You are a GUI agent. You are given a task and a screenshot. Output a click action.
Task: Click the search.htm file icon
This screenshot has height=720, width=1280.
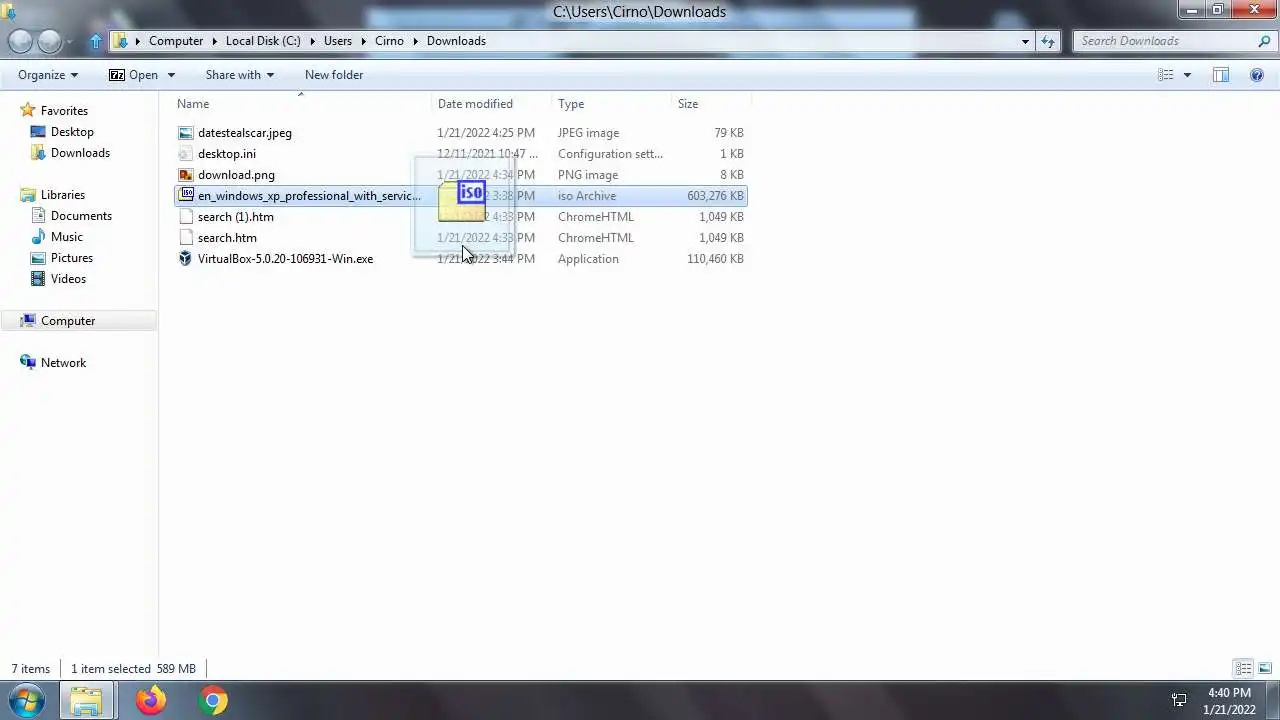[x=185, y=238]
